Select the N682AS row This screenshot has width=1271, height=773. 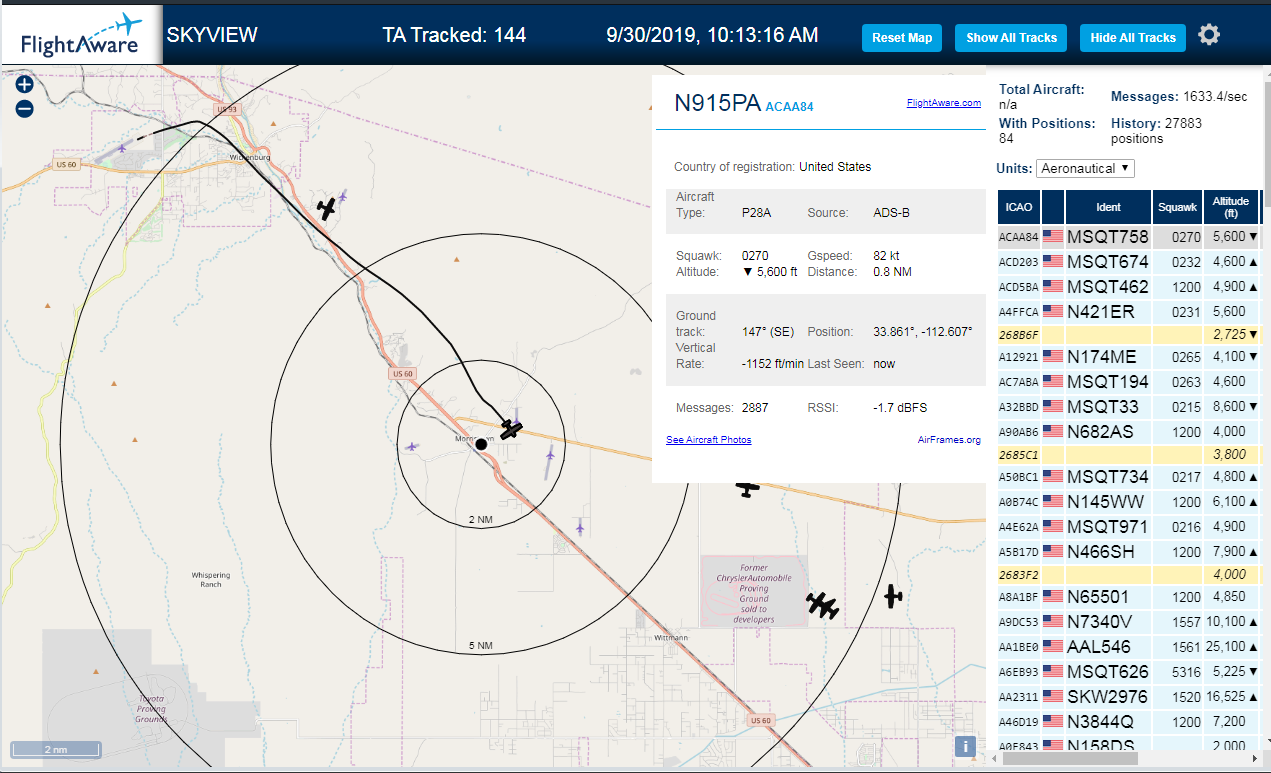(1128, 431)
